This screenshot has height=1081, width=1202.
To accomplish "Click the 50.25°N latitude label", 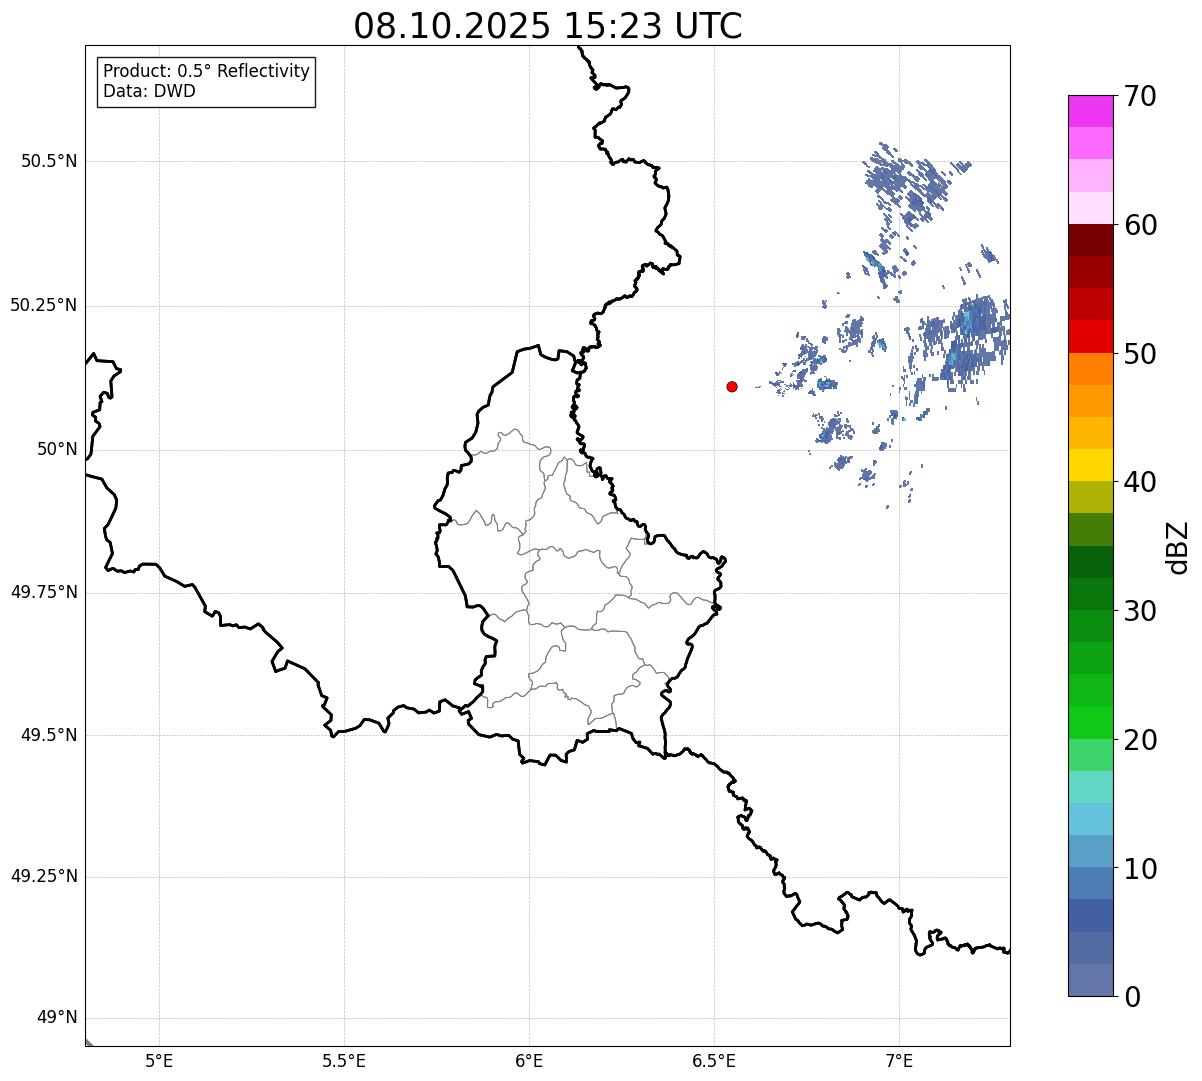I will [x=43, y=305].
